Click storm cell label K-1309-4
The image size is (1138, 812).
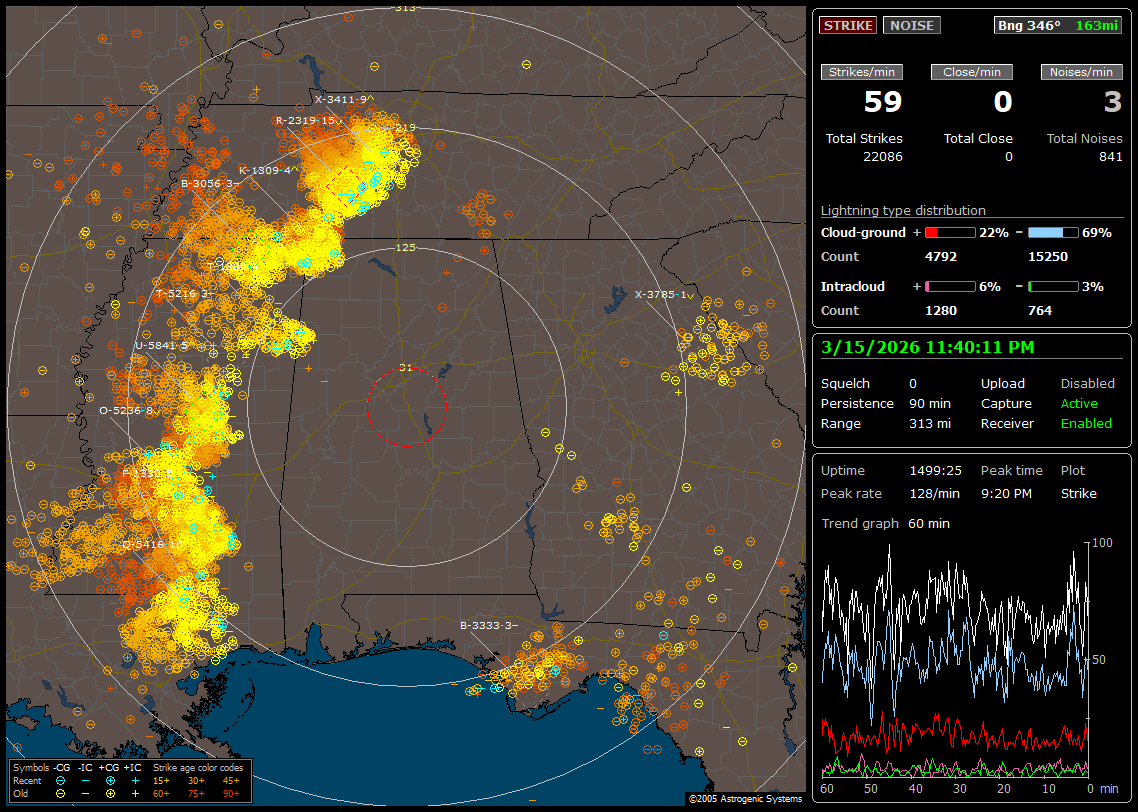[265, 170]
